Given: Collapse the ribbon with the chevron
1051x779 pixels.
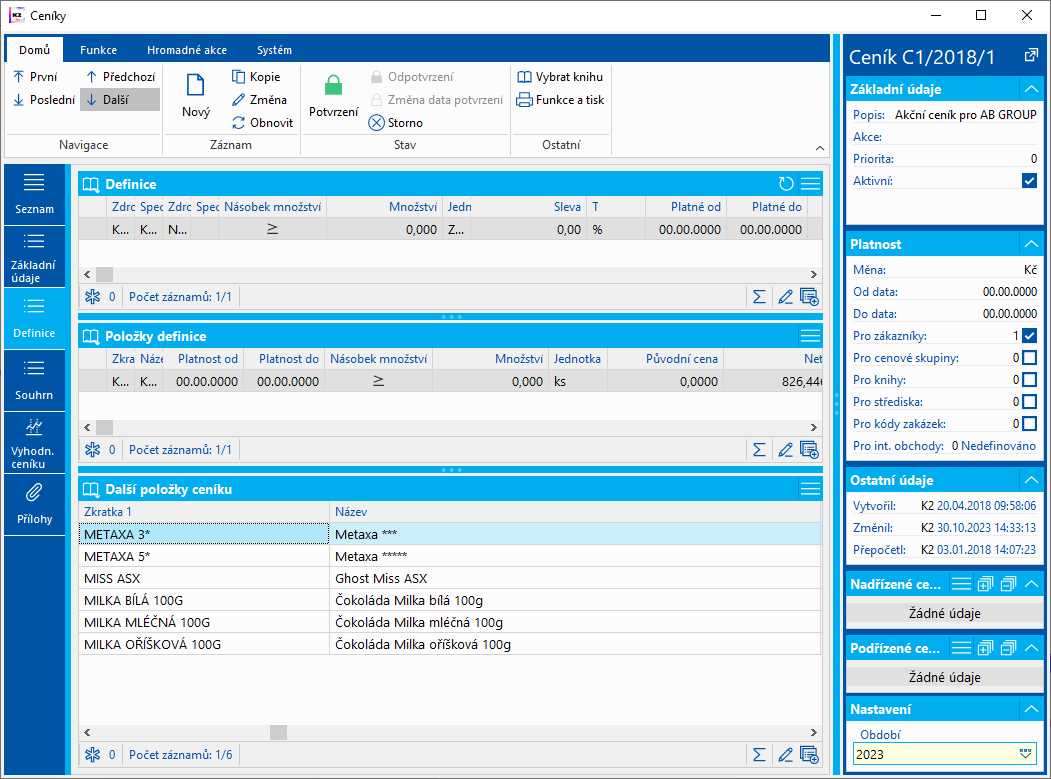Looking at the screenshot, I should tap(819, 148).
